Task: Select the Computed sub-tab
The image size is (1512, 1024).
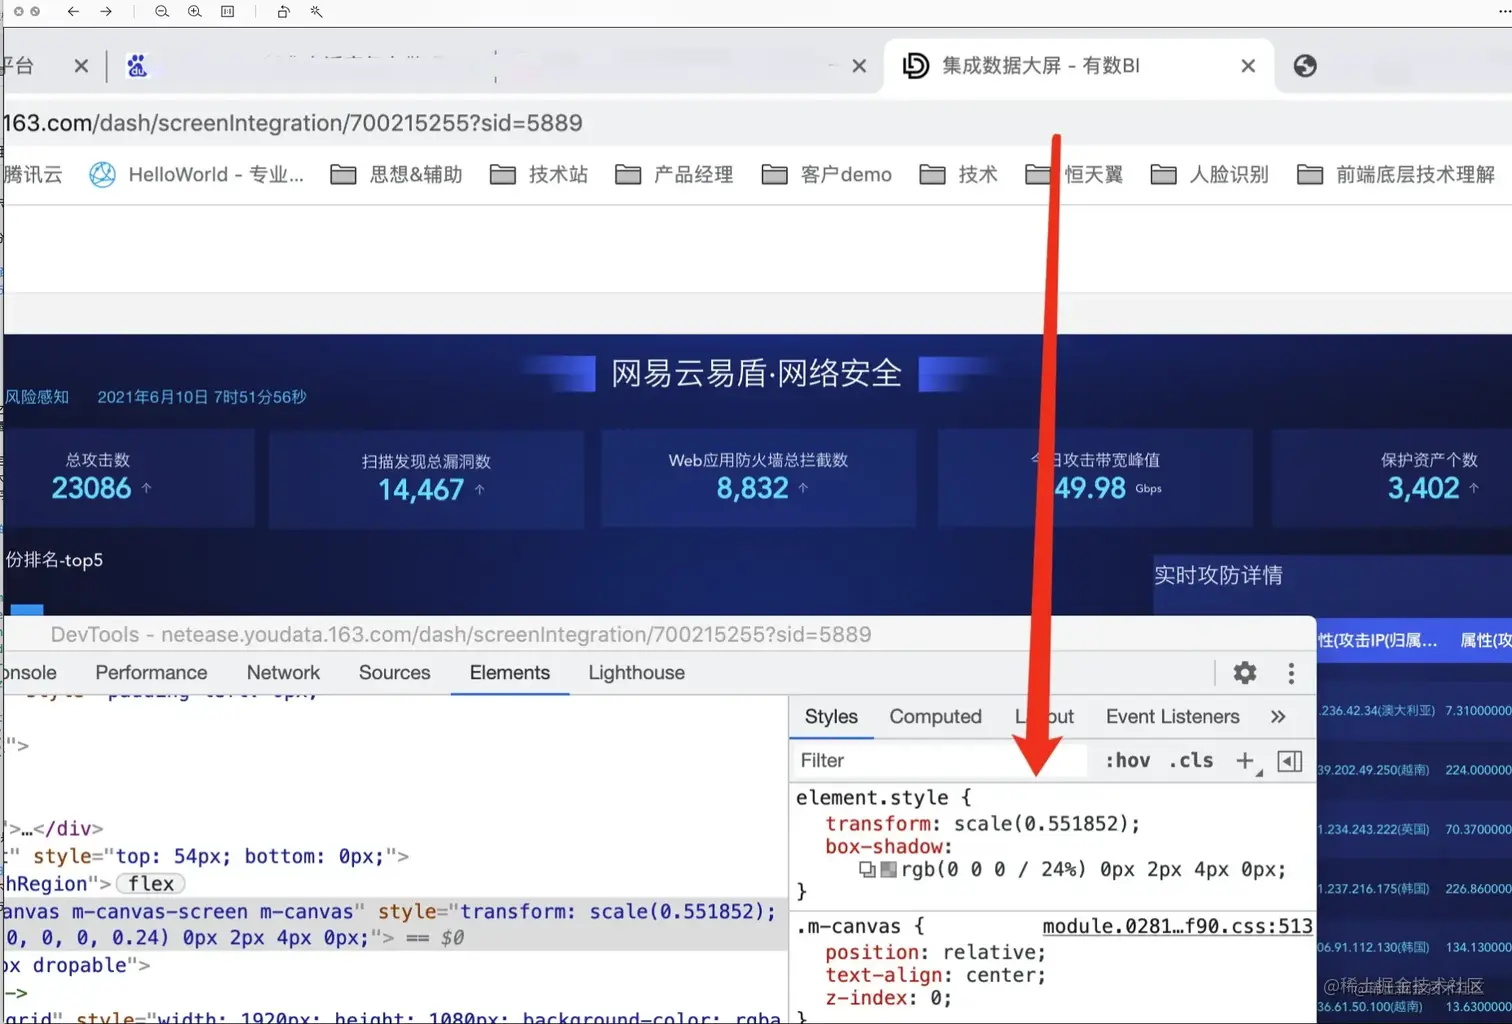Action: (935, 717)
